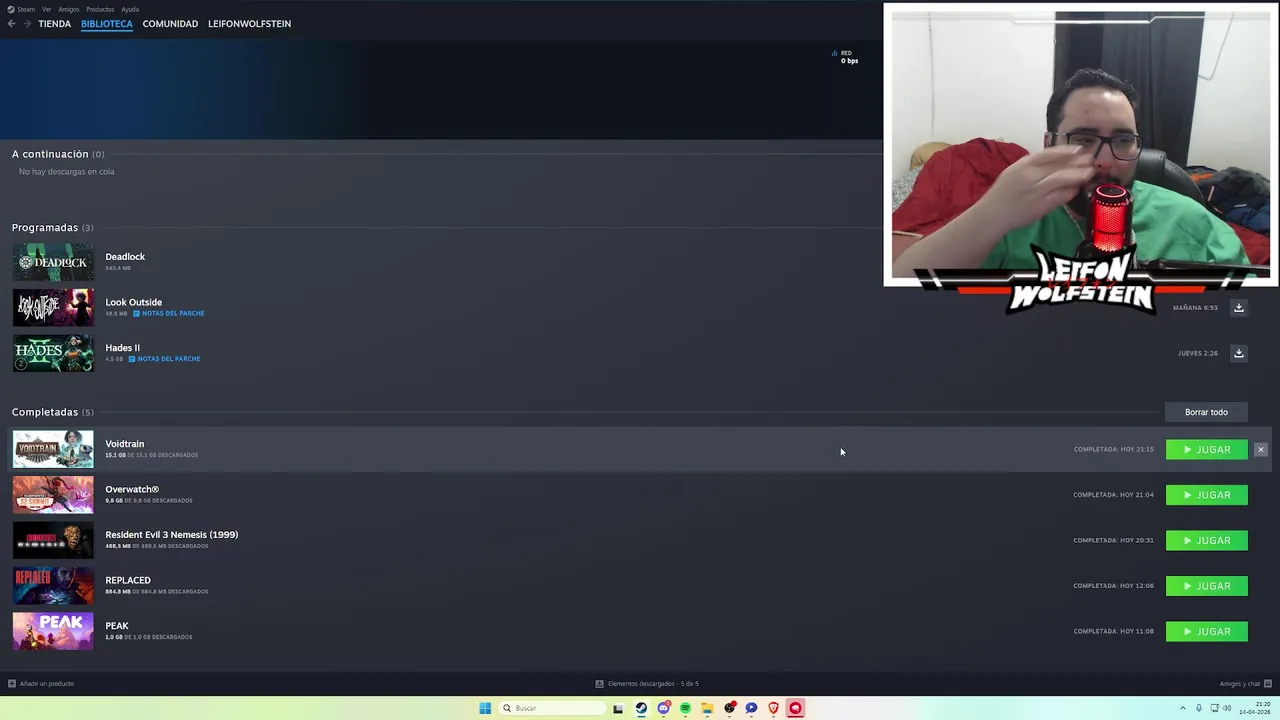
Task: Switch to the COMUNIDAD tab
Action: pos(170,24)
